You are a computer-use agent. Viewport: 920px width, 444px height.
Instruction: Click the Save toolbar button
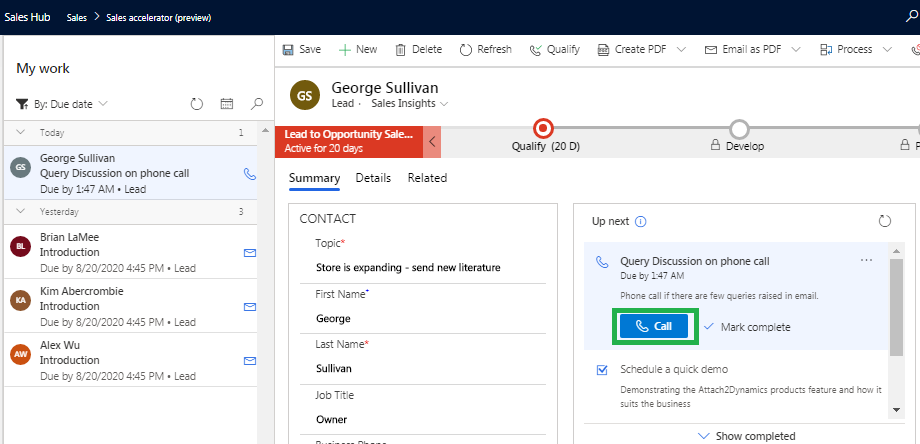pyautogui.click(x=302, y=49)
